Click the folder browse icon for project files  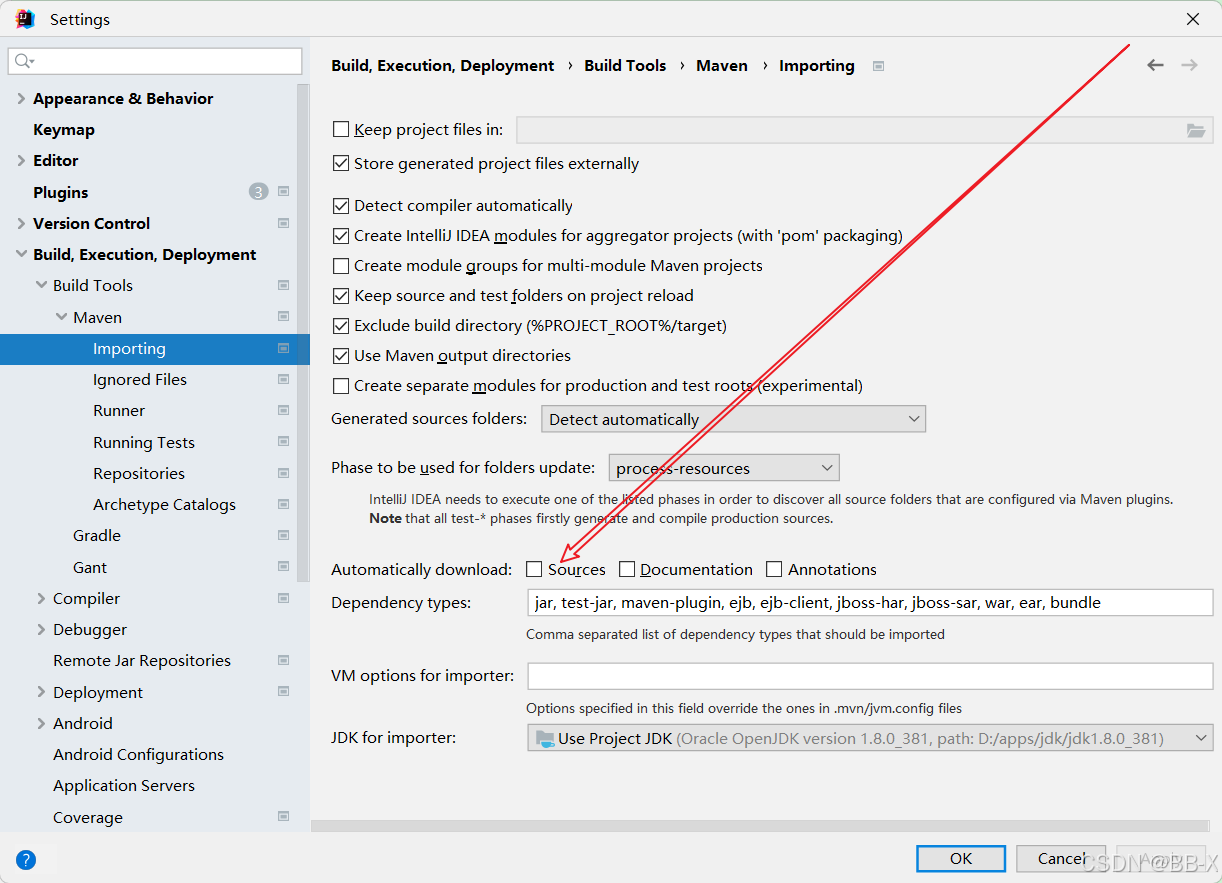coord(1195,130)
